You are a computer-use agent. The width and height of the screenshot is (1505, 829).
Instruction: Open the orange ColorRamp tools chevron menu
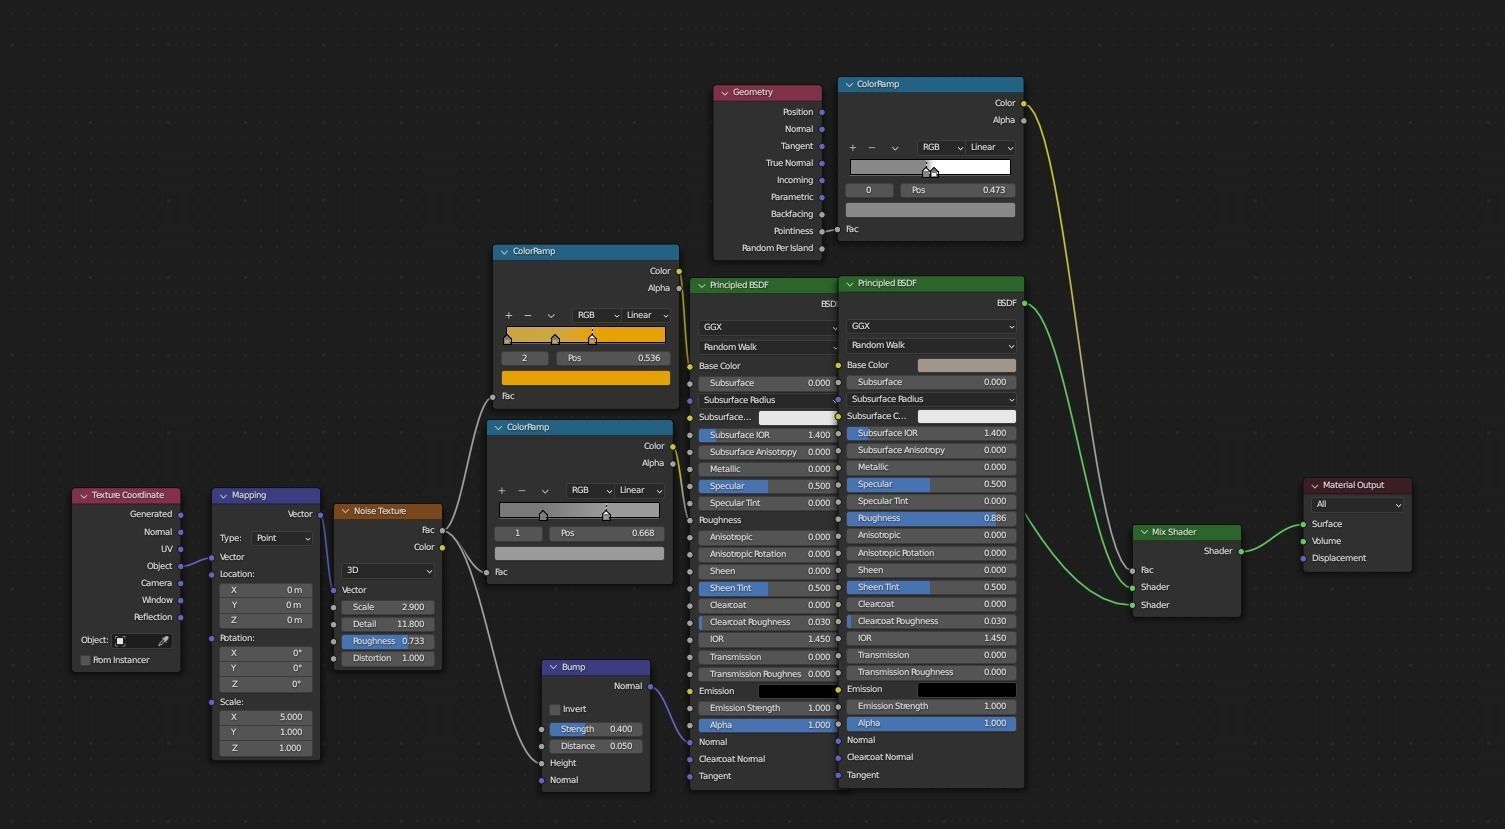click(x=551, y=315)
